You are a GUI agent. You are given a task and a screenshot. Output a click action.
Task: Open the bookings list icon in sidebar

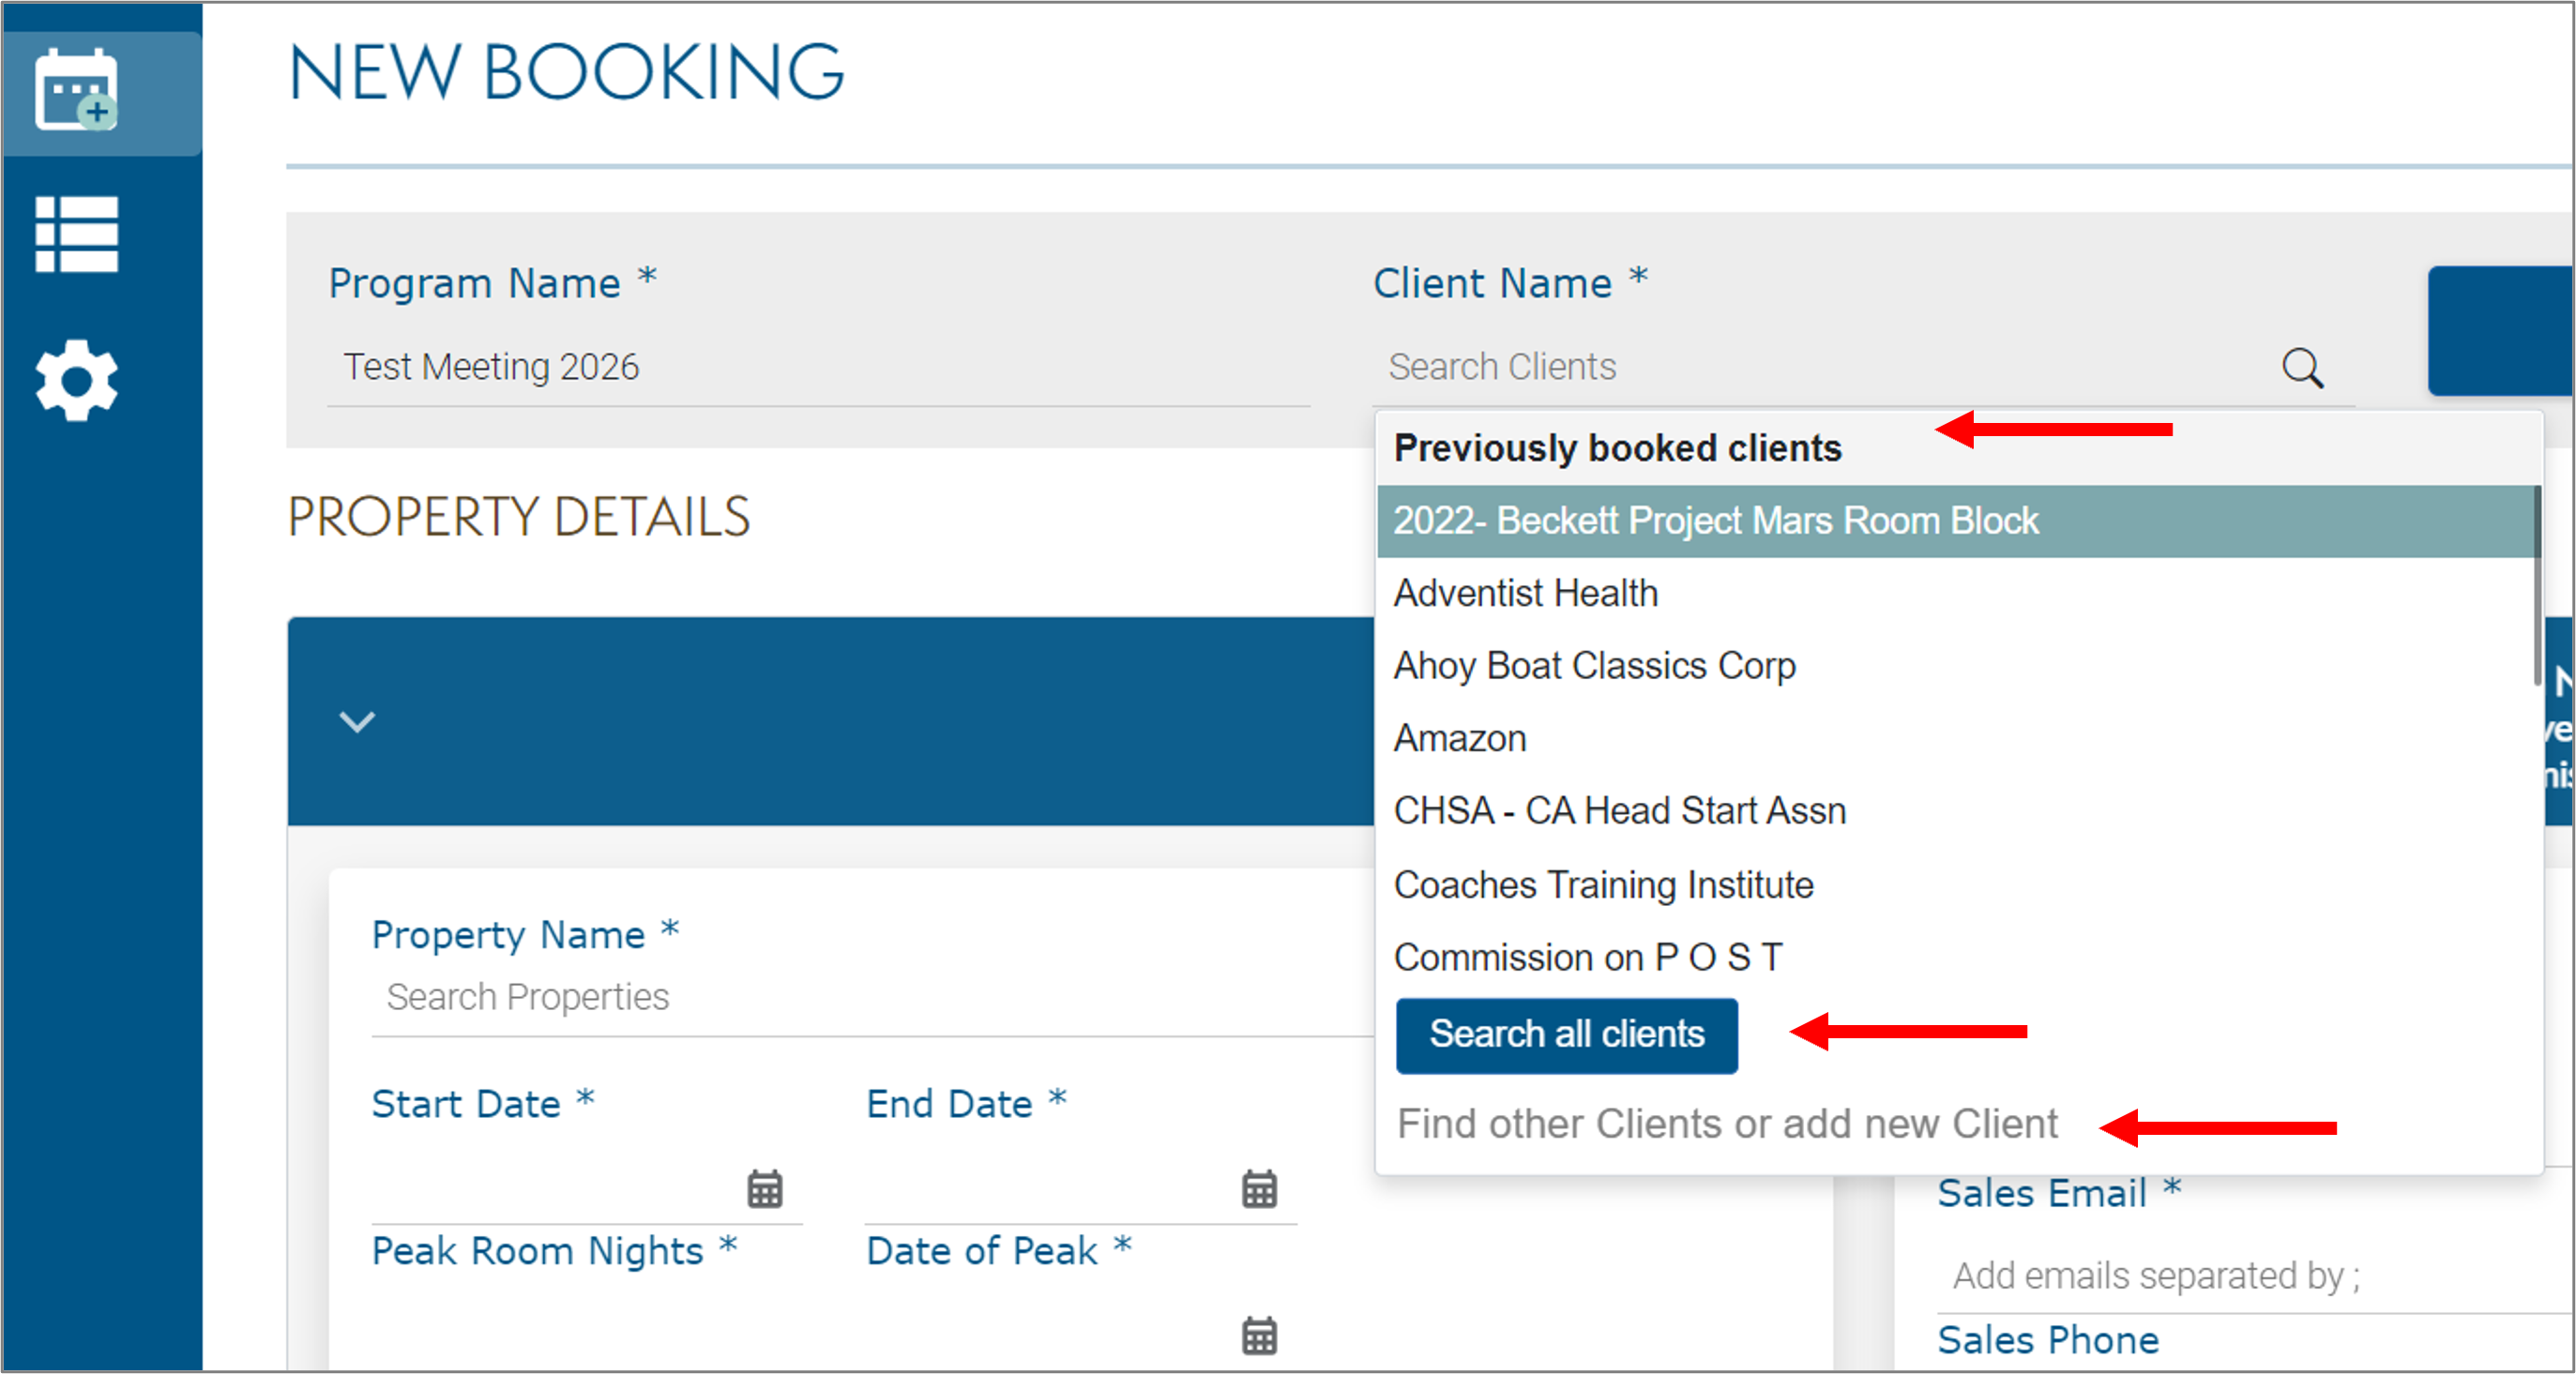(78, 235)
